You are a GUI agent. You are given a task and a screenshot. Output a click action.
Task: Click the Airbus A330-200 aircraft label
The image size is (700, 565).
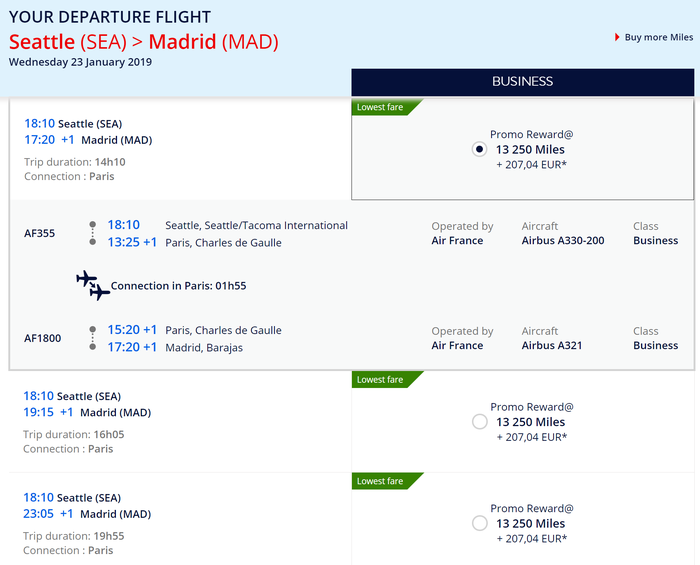563,241
